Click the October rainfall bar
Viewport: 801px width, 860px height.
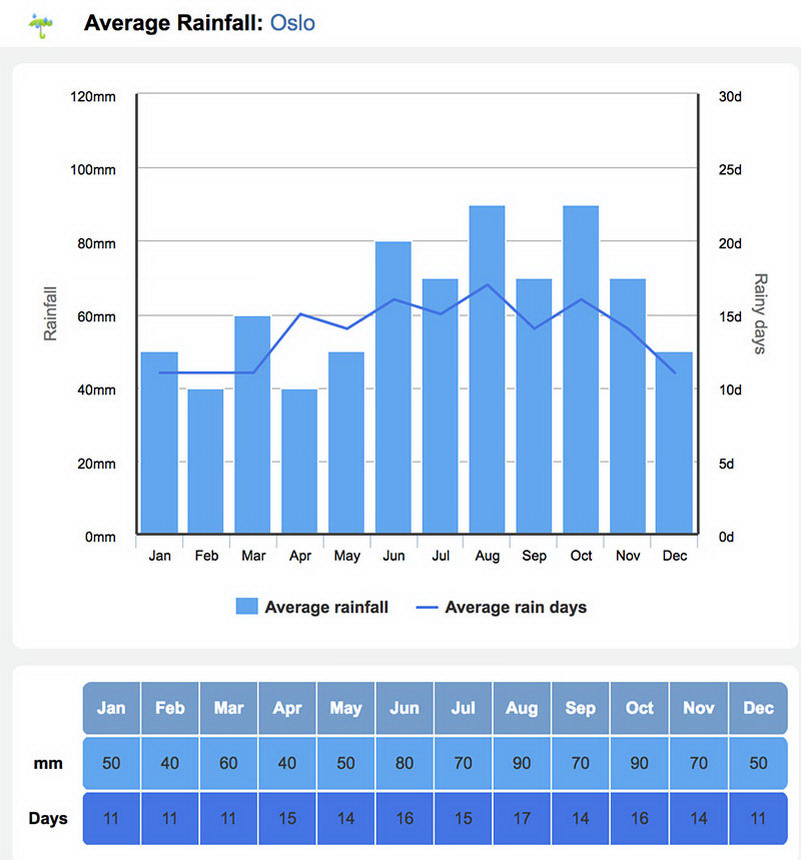click(x=581, y=370)
